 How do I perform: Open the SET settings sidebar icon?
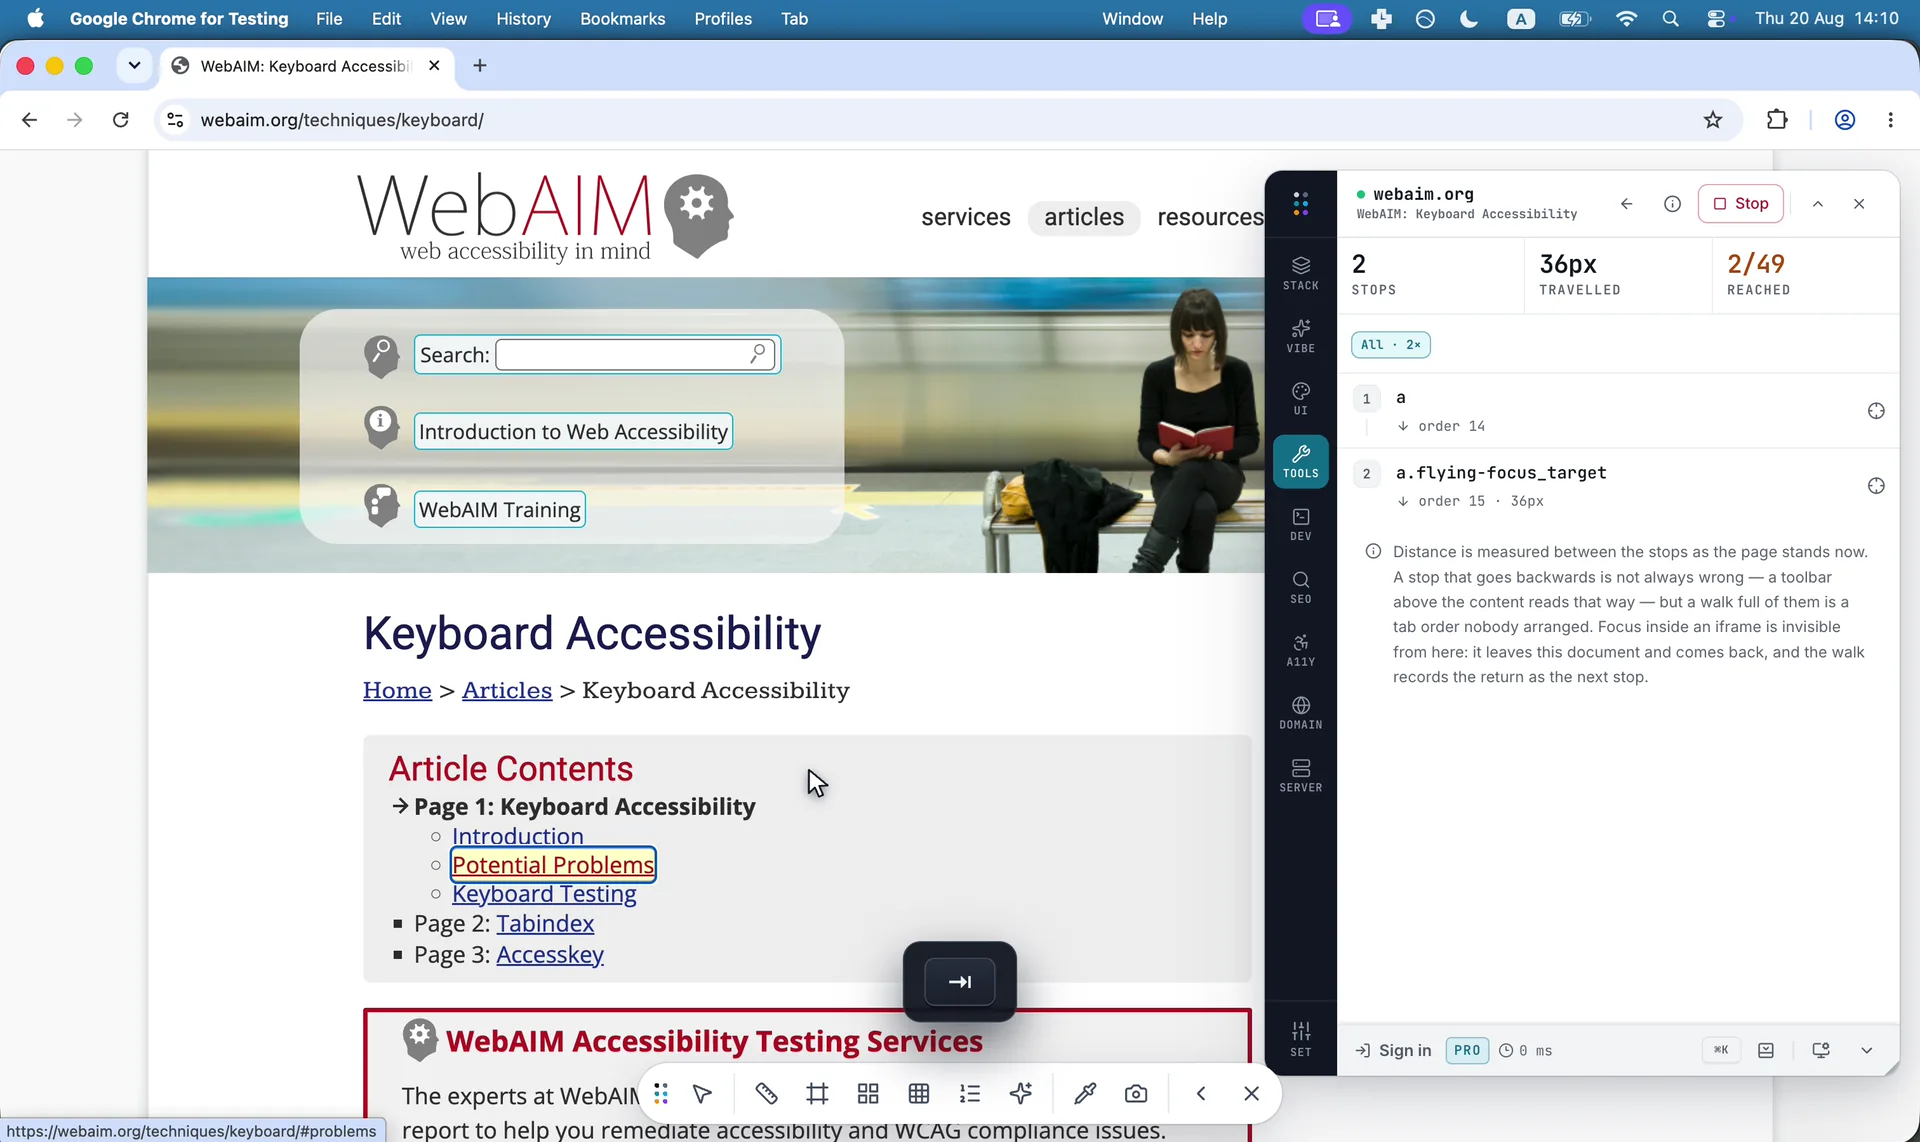1300,1039
